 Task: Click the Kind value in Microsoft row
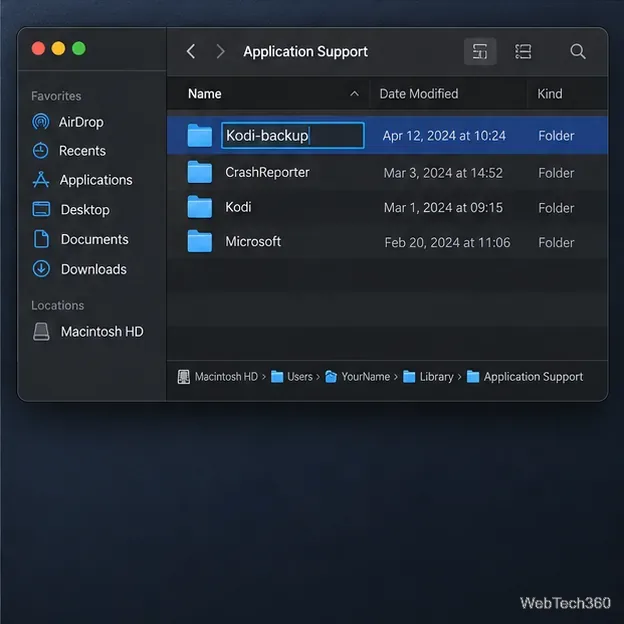(x=556, y=242)
